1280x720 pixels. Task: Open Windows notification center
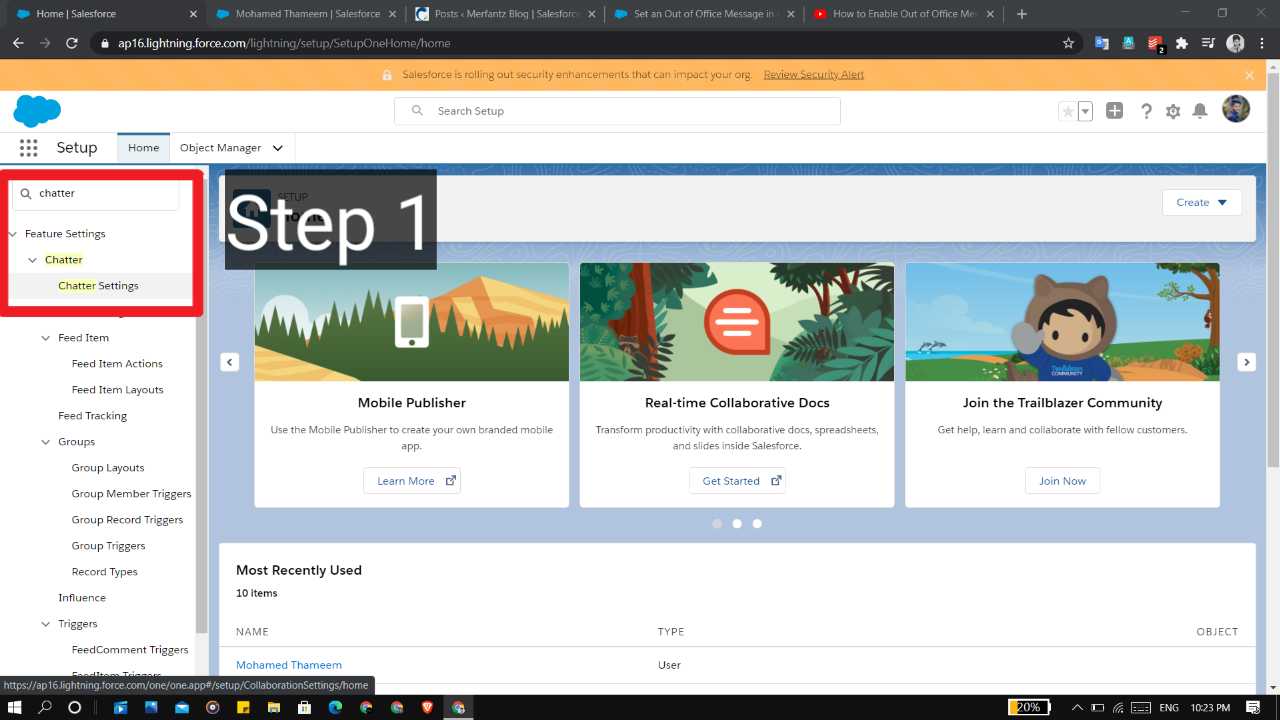pos(1253,707)
